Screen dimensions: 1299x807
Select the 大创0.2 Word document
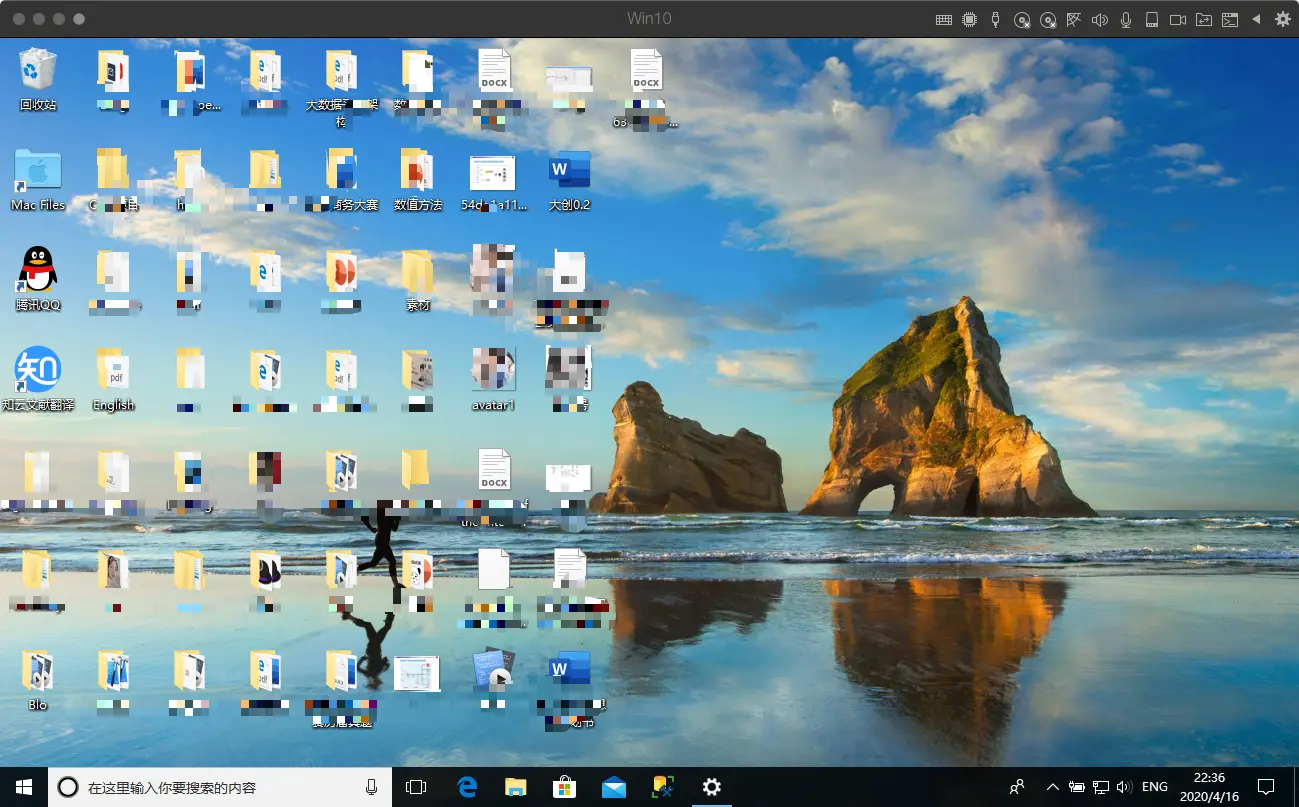(x=570, y=180)
